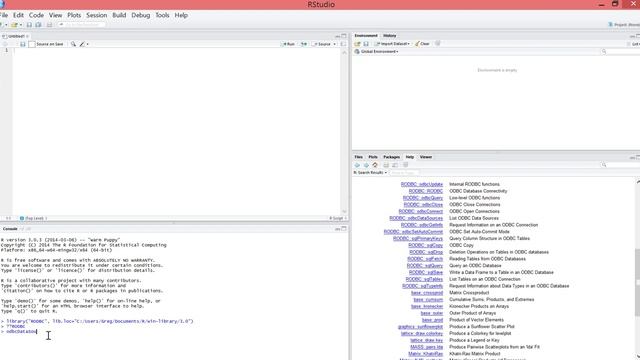
Task: Go forward in Help pane
Action: [x=366, y=165]
